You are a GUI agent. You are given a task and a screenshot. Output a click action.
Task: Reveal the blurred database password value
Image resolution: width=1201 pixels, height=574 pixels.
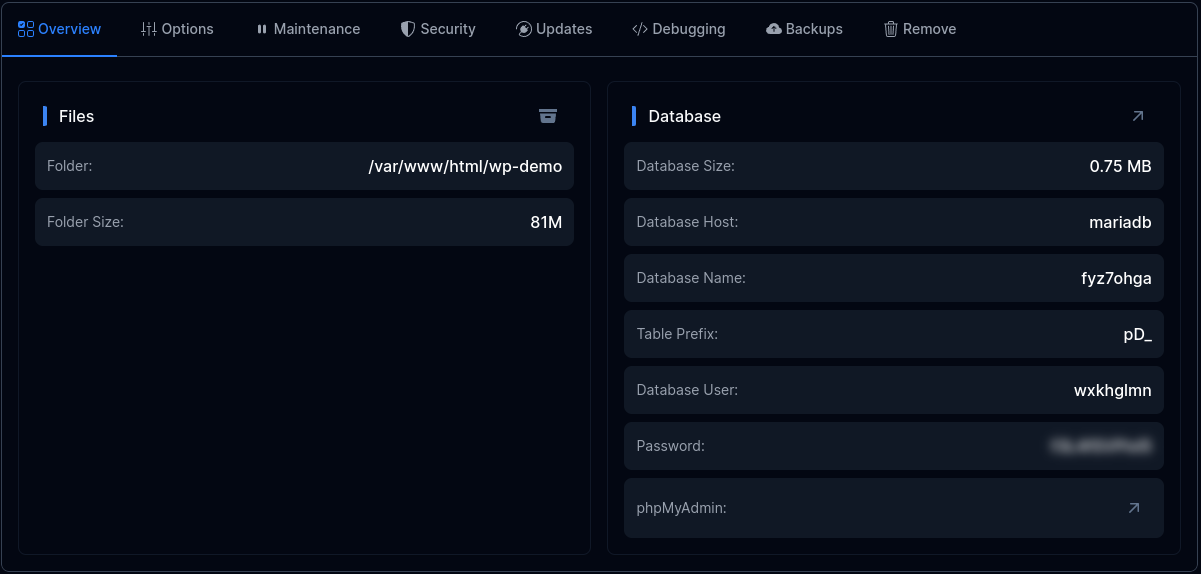pos(1103,446)
